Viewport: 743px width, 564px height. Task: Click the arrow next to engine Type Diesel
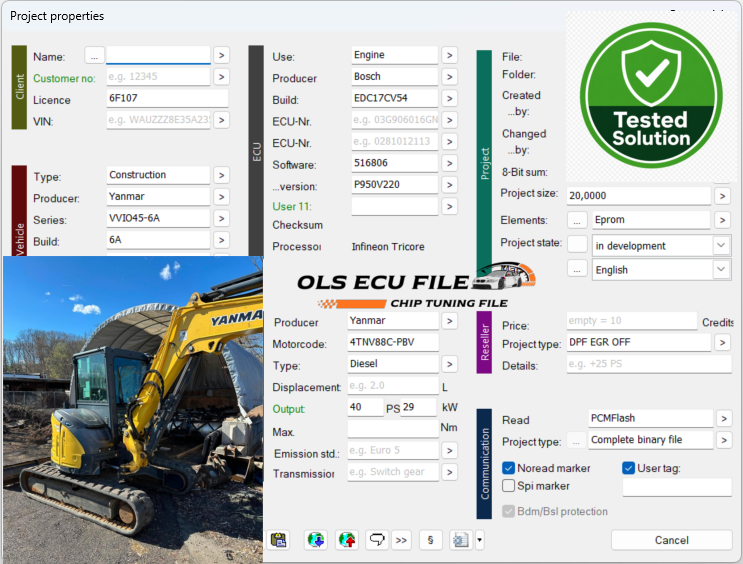(449, 364)
